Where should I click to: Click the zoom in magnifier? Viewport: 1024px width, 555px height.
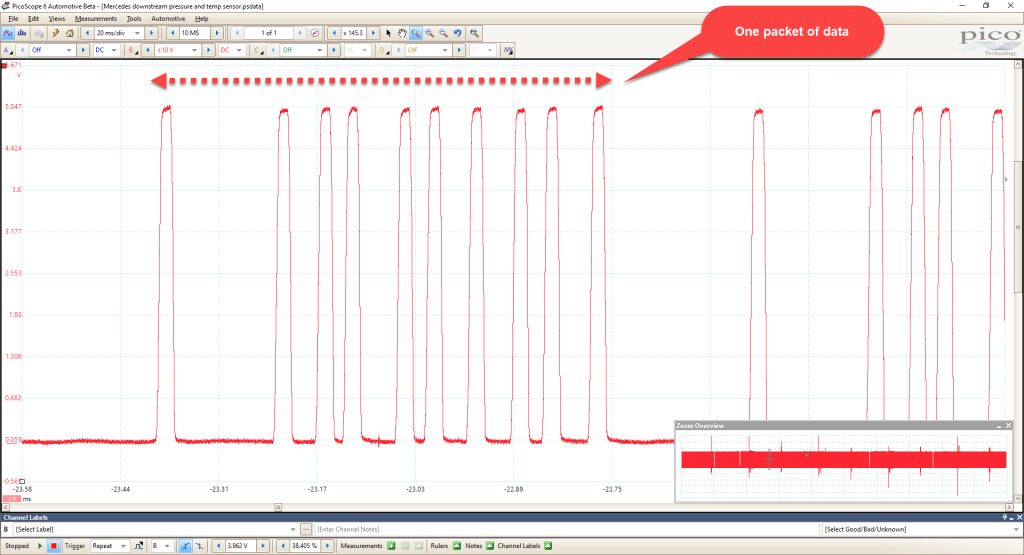tap(430, 33)
